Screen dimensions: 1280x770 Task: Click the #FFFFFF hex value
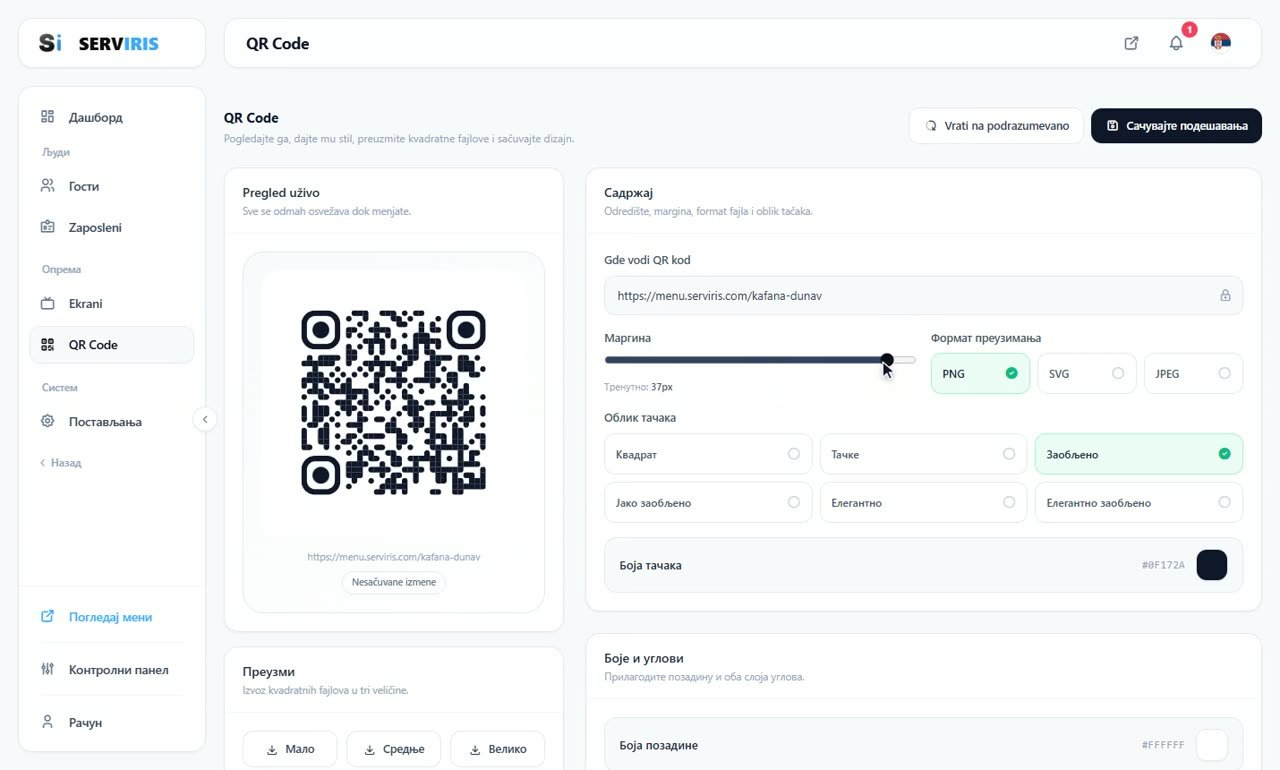1163,745
